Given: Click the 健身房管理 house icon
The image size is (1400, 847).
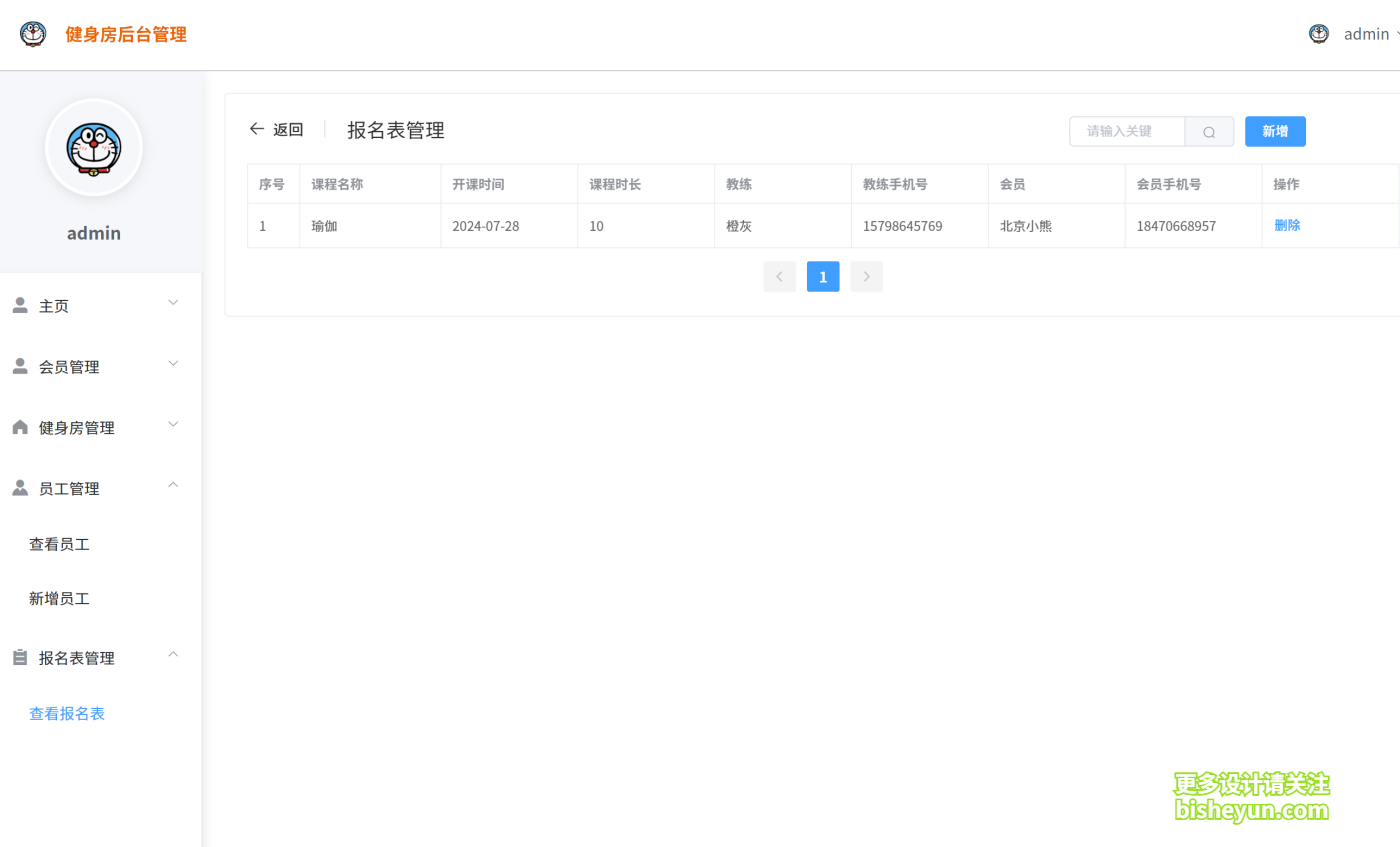Looking at the screenshot, I should 19,425.
